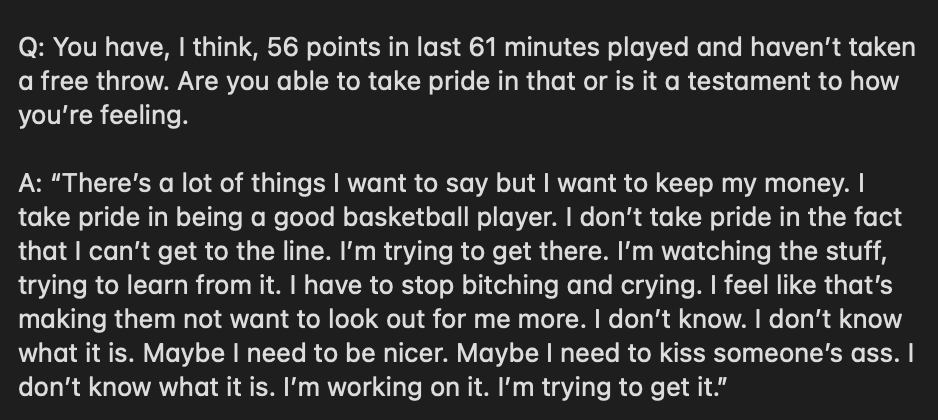Click the number "56" in the question
The image size is (938, 420).
pyautogui.click(x=282, y=47)
